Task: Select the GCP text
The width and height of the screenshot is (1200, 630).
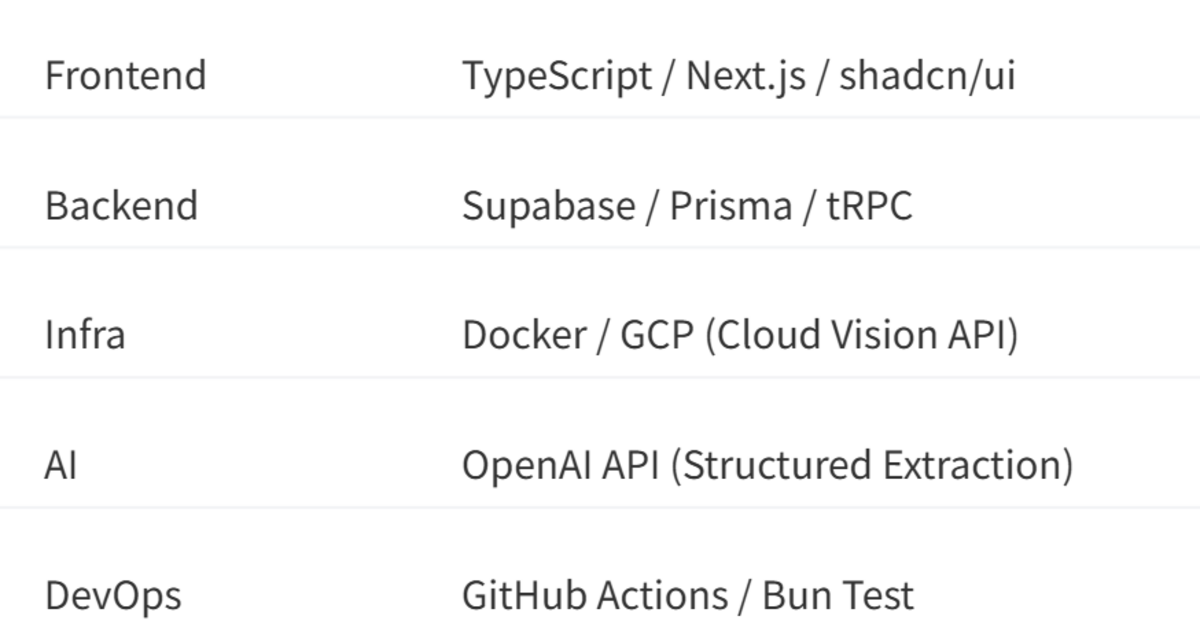Action: [x=657, y=335]
